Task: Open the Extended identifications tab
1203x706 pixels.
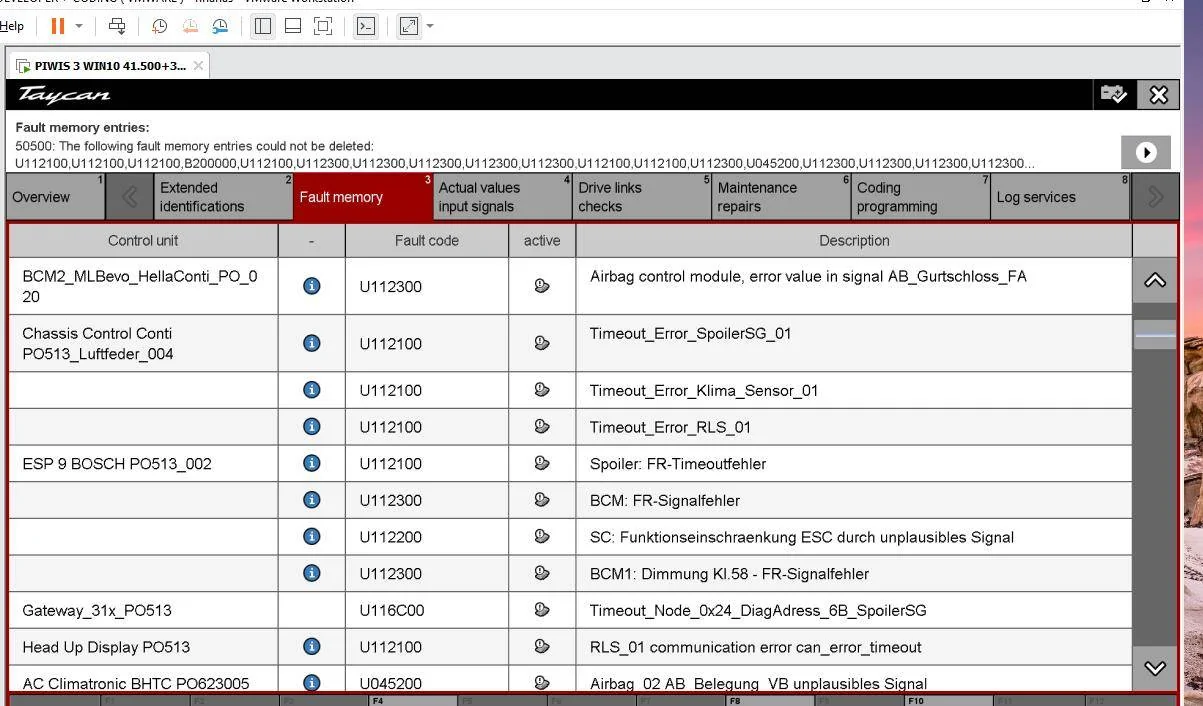Action: click(x=224, y=197)
